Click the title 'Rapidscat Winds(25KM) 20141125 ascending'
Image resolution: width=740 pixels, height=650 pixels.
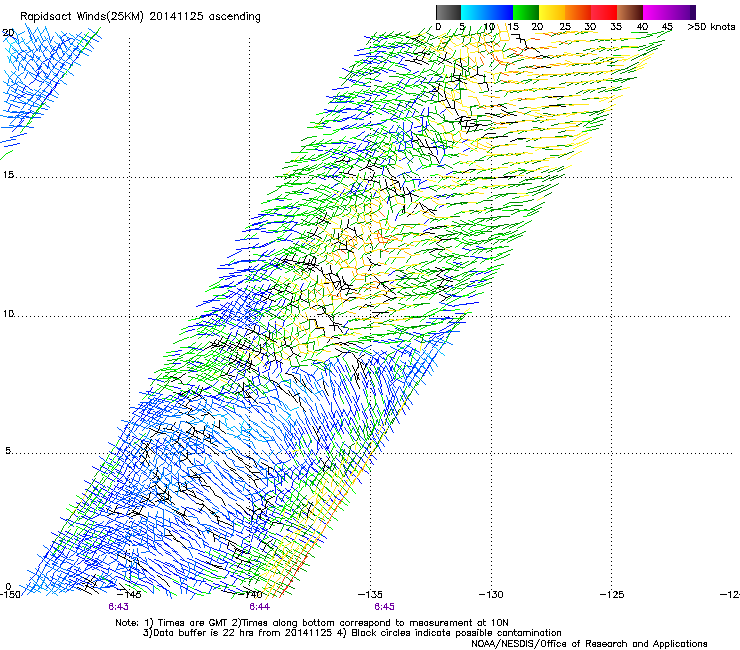[140, 16]
